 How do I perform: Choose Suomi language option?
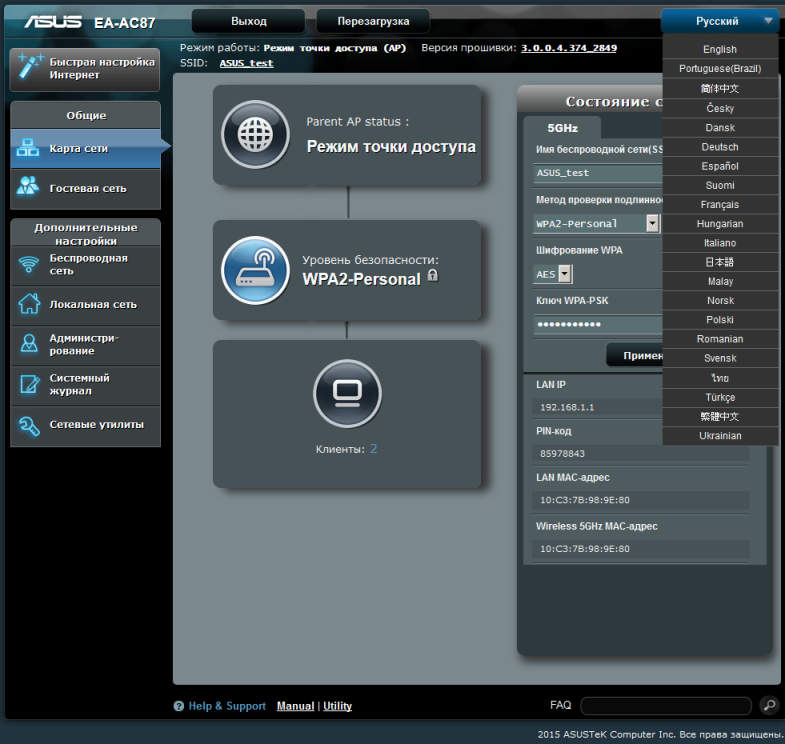click(720, 185)
